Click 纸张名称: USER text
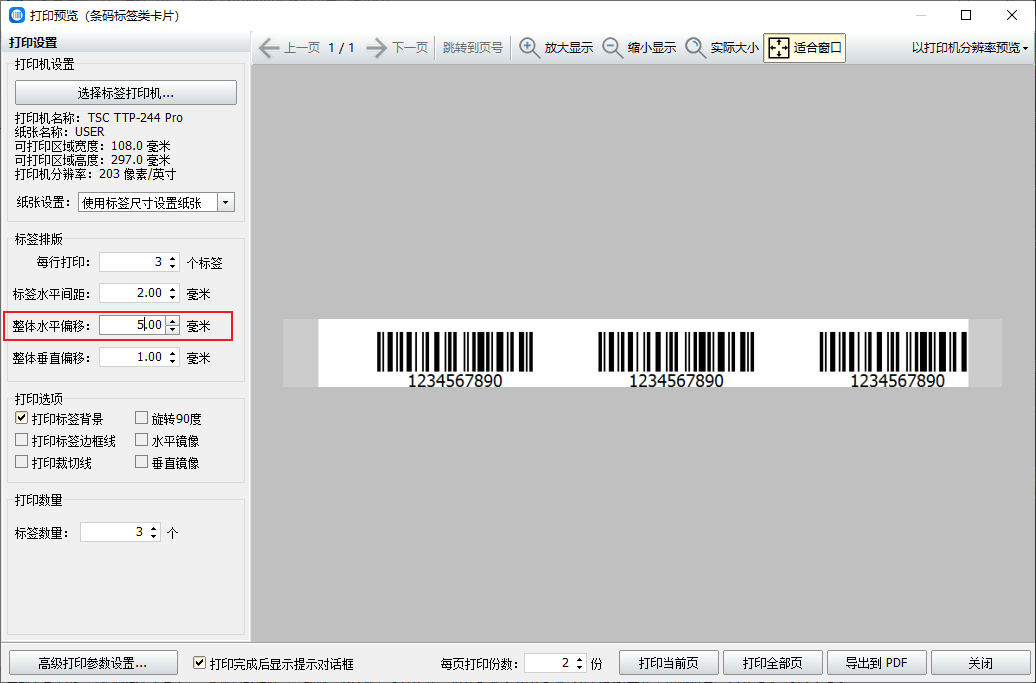The image size is (1036, 683). [59, 131]
